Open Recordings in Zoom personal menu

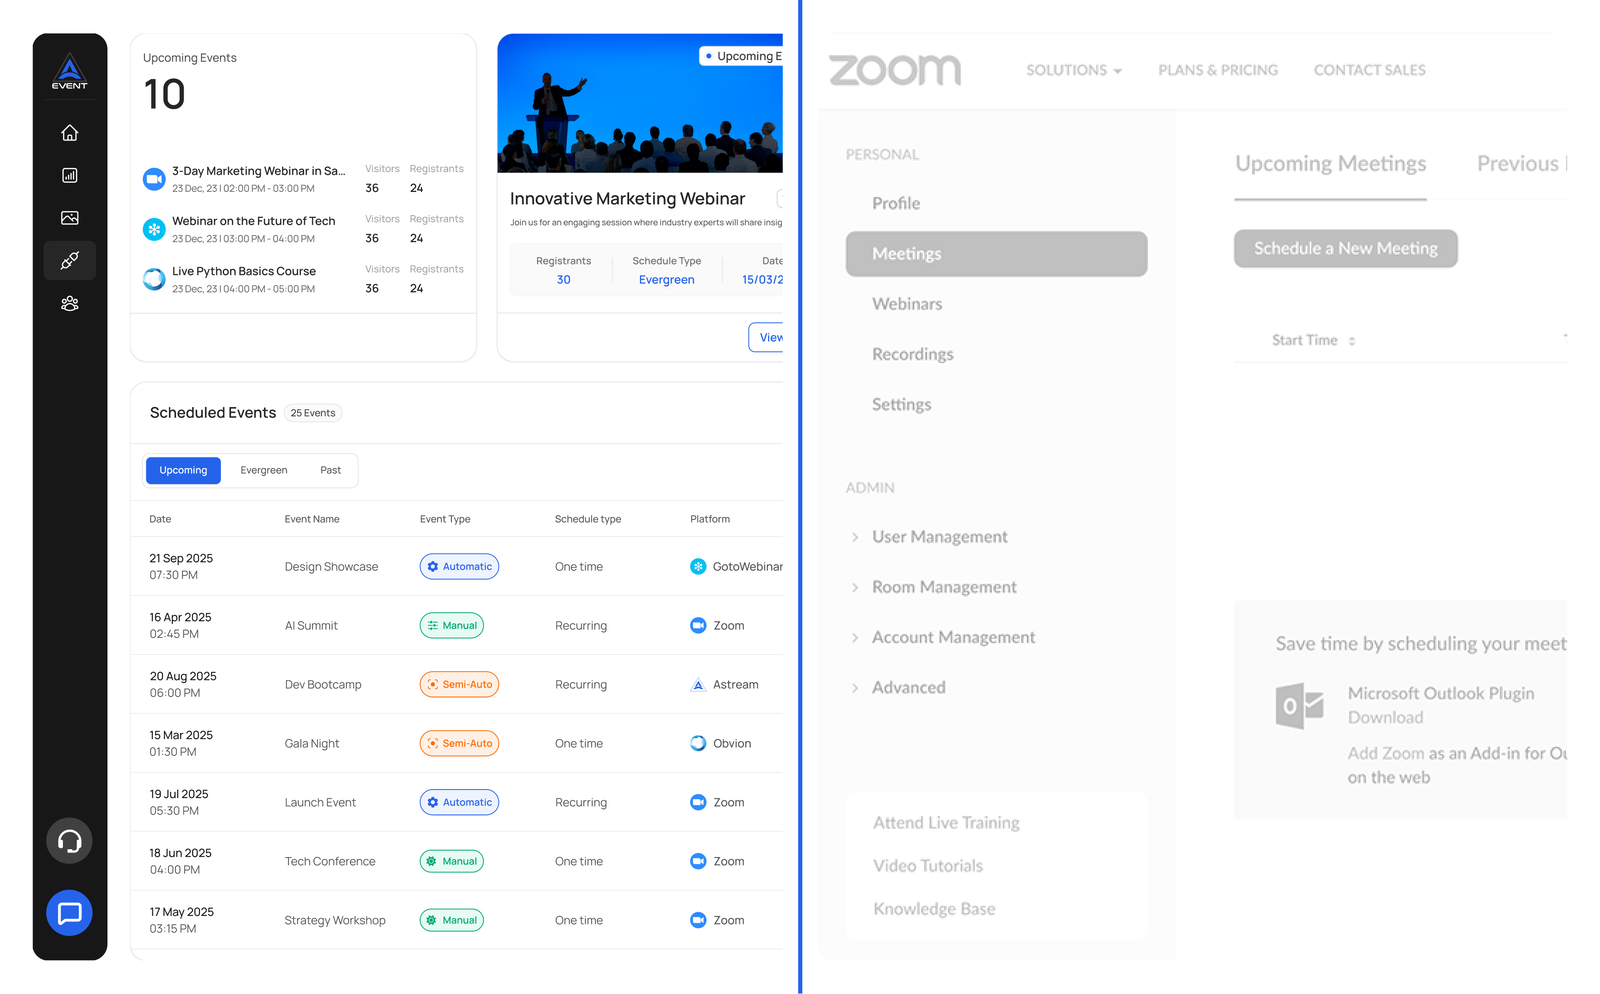pos(913,354)
